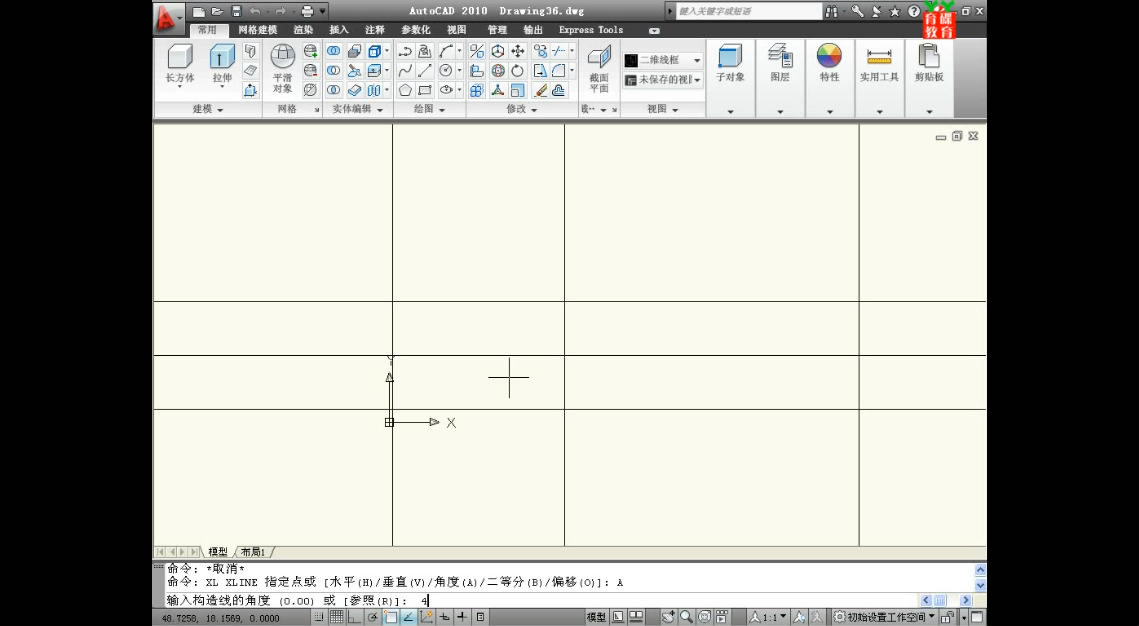The height and width of the screenshot is (626, 1139).
Task: Switch to the 常用 ribbon tab
Action: tap(208, 30)
